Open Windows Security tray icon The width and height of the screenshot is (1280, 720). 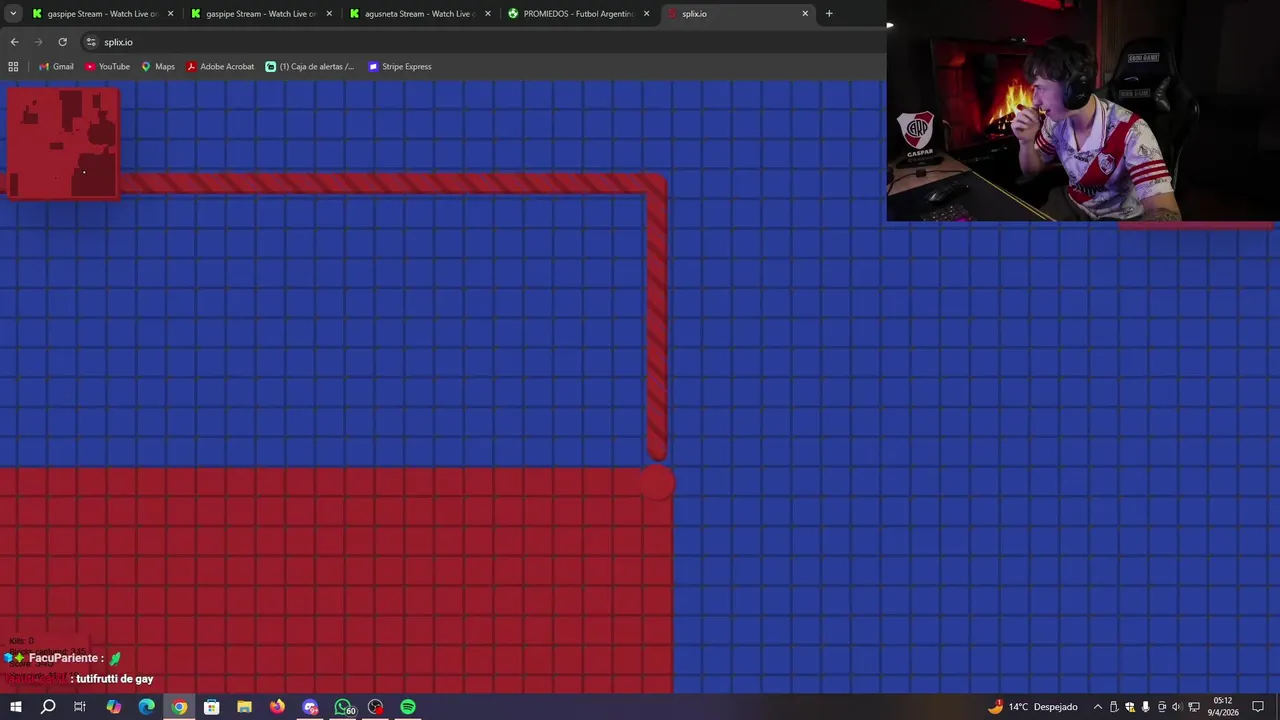click(x=1130, y=707)
